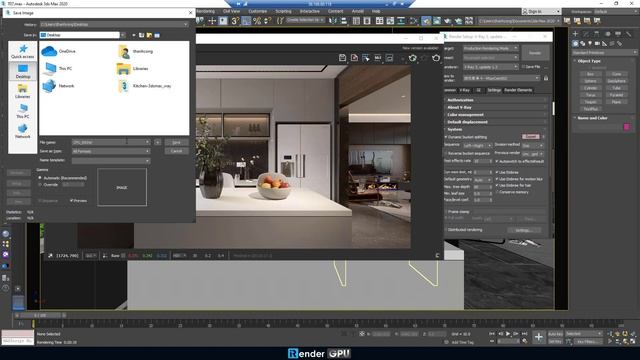Select the Cameras category icon
The image size is (640, 360).
(x=598, y=43)
